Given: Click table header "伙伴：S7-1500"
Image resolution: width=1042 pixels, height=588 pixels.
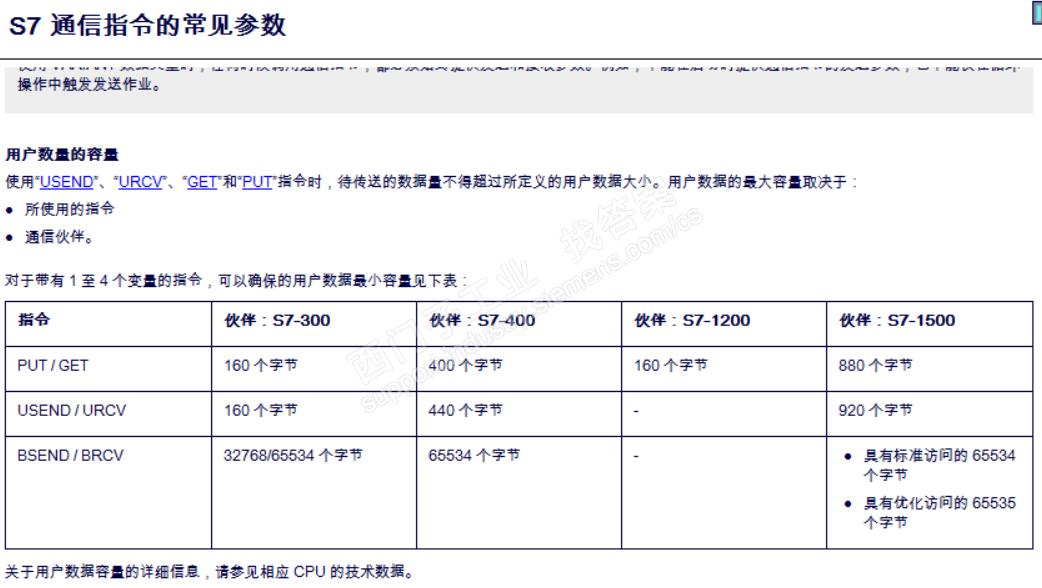Looking at the screenshot, I should point(897,320).
